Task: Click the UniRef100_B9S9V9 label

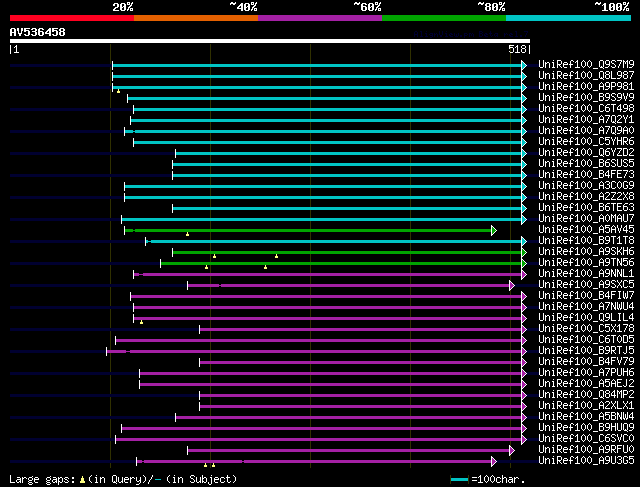Action: coord(586,98)
